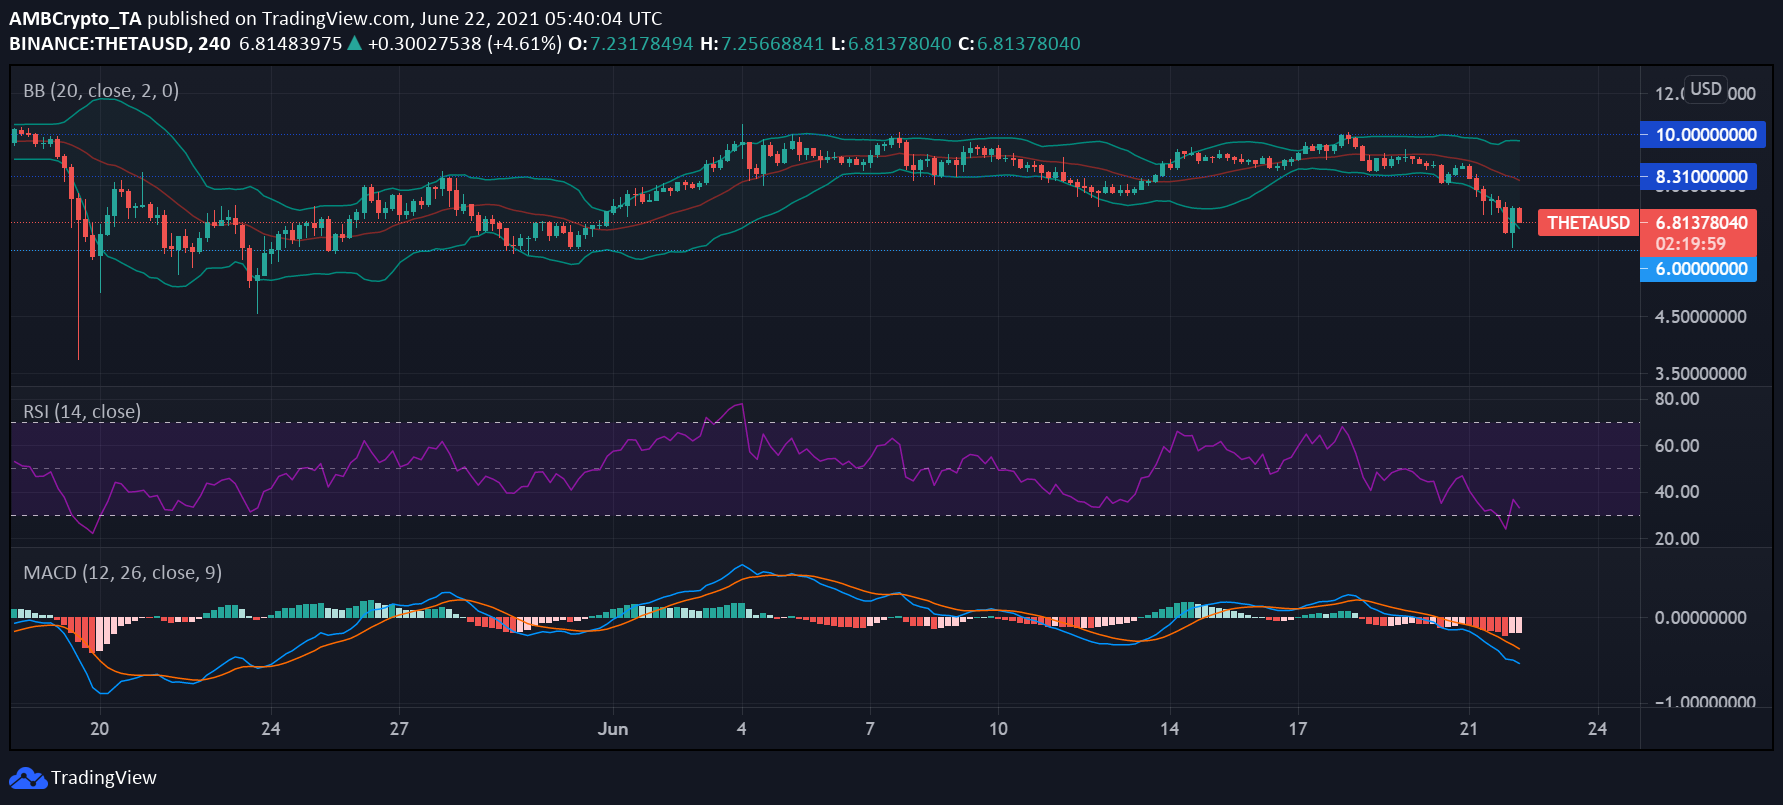Click the TradingView cloud logo icon

[28, 778]
